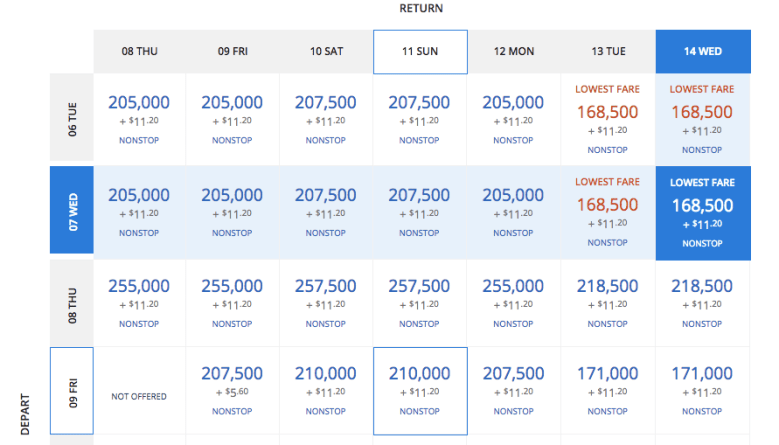
Task: Choose lowest fare departing 06 TUE returning 13 TUE
Action: pyautogui.click(x=607, y=119)
